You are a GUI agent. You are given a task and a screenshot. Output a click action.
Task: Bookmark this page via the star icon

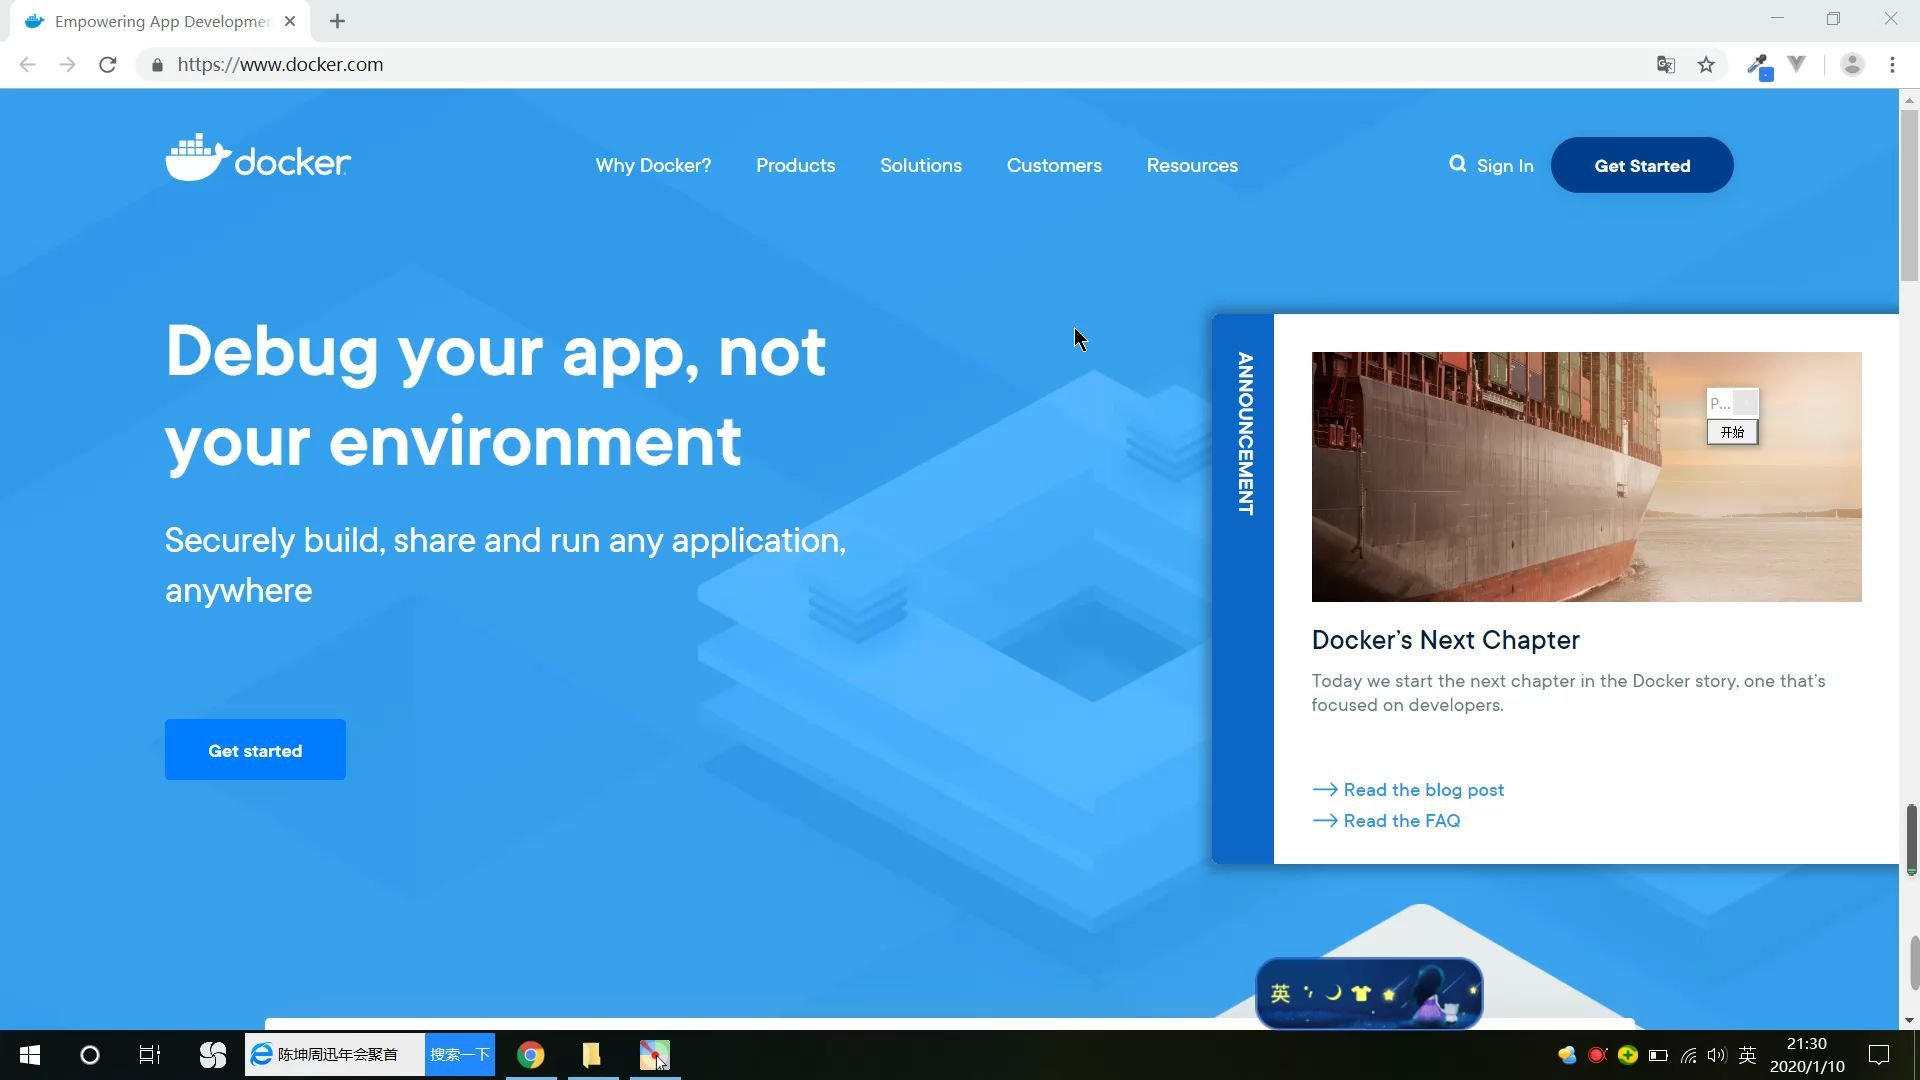(1706, 64)
